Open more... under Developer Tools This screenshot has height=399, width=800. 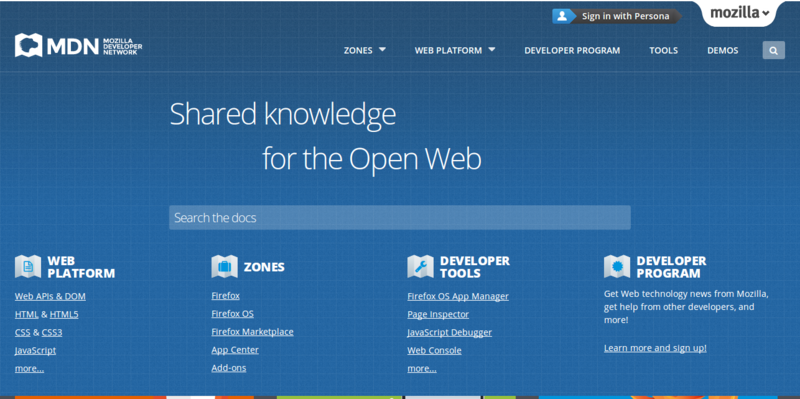421,368
